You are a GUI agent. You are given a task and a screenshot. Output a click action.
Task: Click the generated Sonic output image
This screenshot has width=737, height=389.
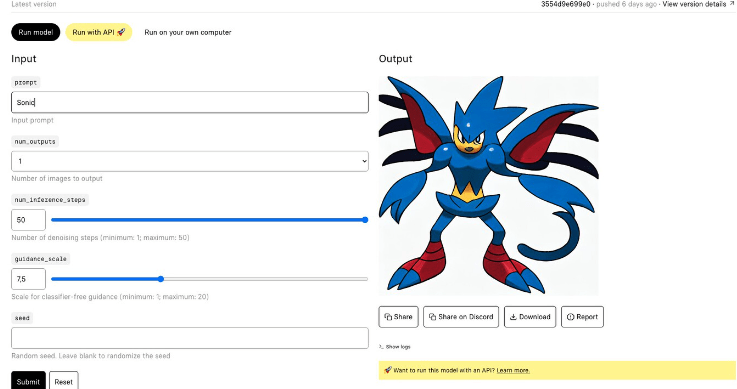tap(489, 186)
